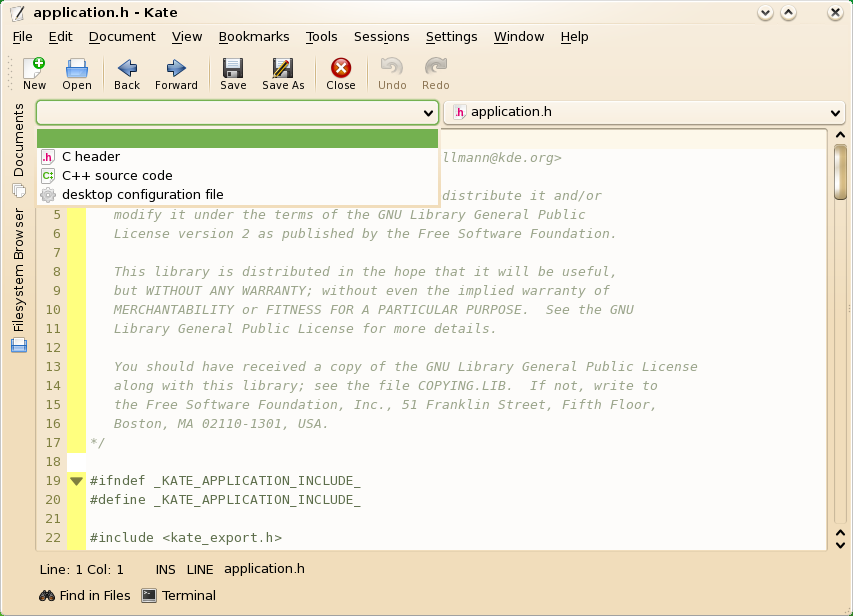
Task: Open the Window menu
Action: point(519,37)
